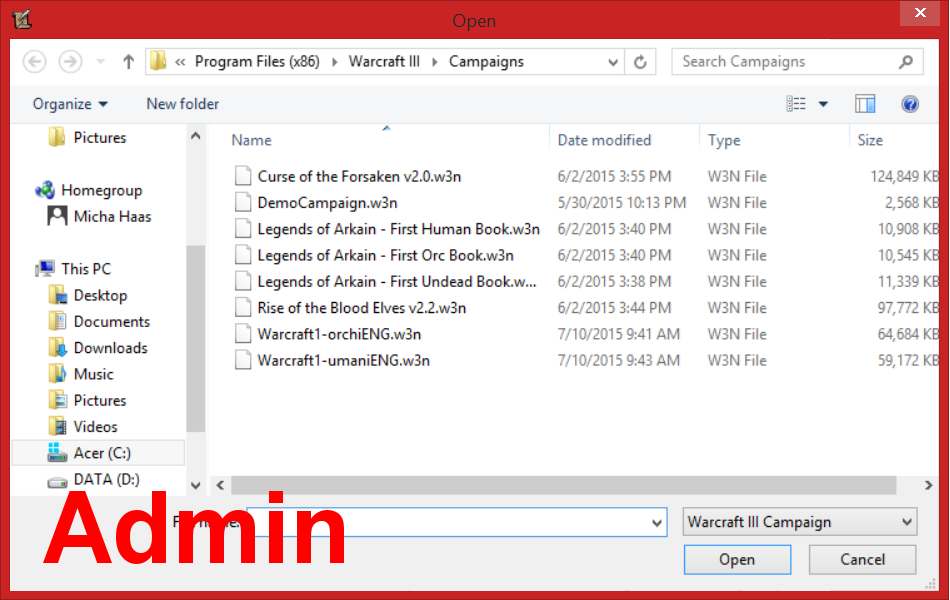The height and width of the screenshot is (600, 950).
Task: Open Music in the navigation pane
Action: [x=93, y=375]
